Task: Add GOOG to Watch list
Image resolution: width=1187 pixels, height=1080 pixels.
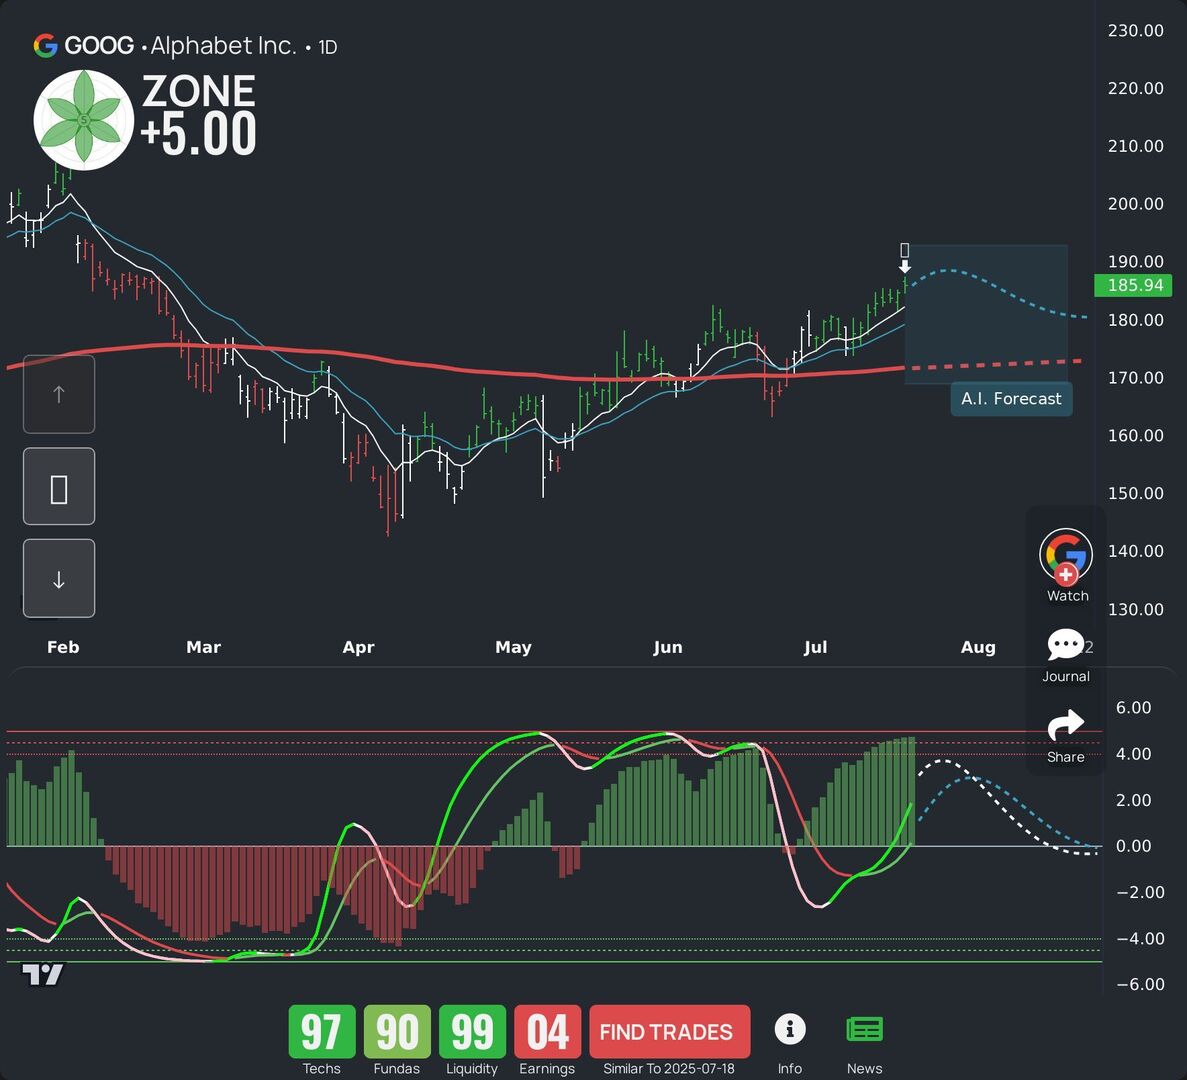Action: pyautogui.click(x=1066, y=565)
